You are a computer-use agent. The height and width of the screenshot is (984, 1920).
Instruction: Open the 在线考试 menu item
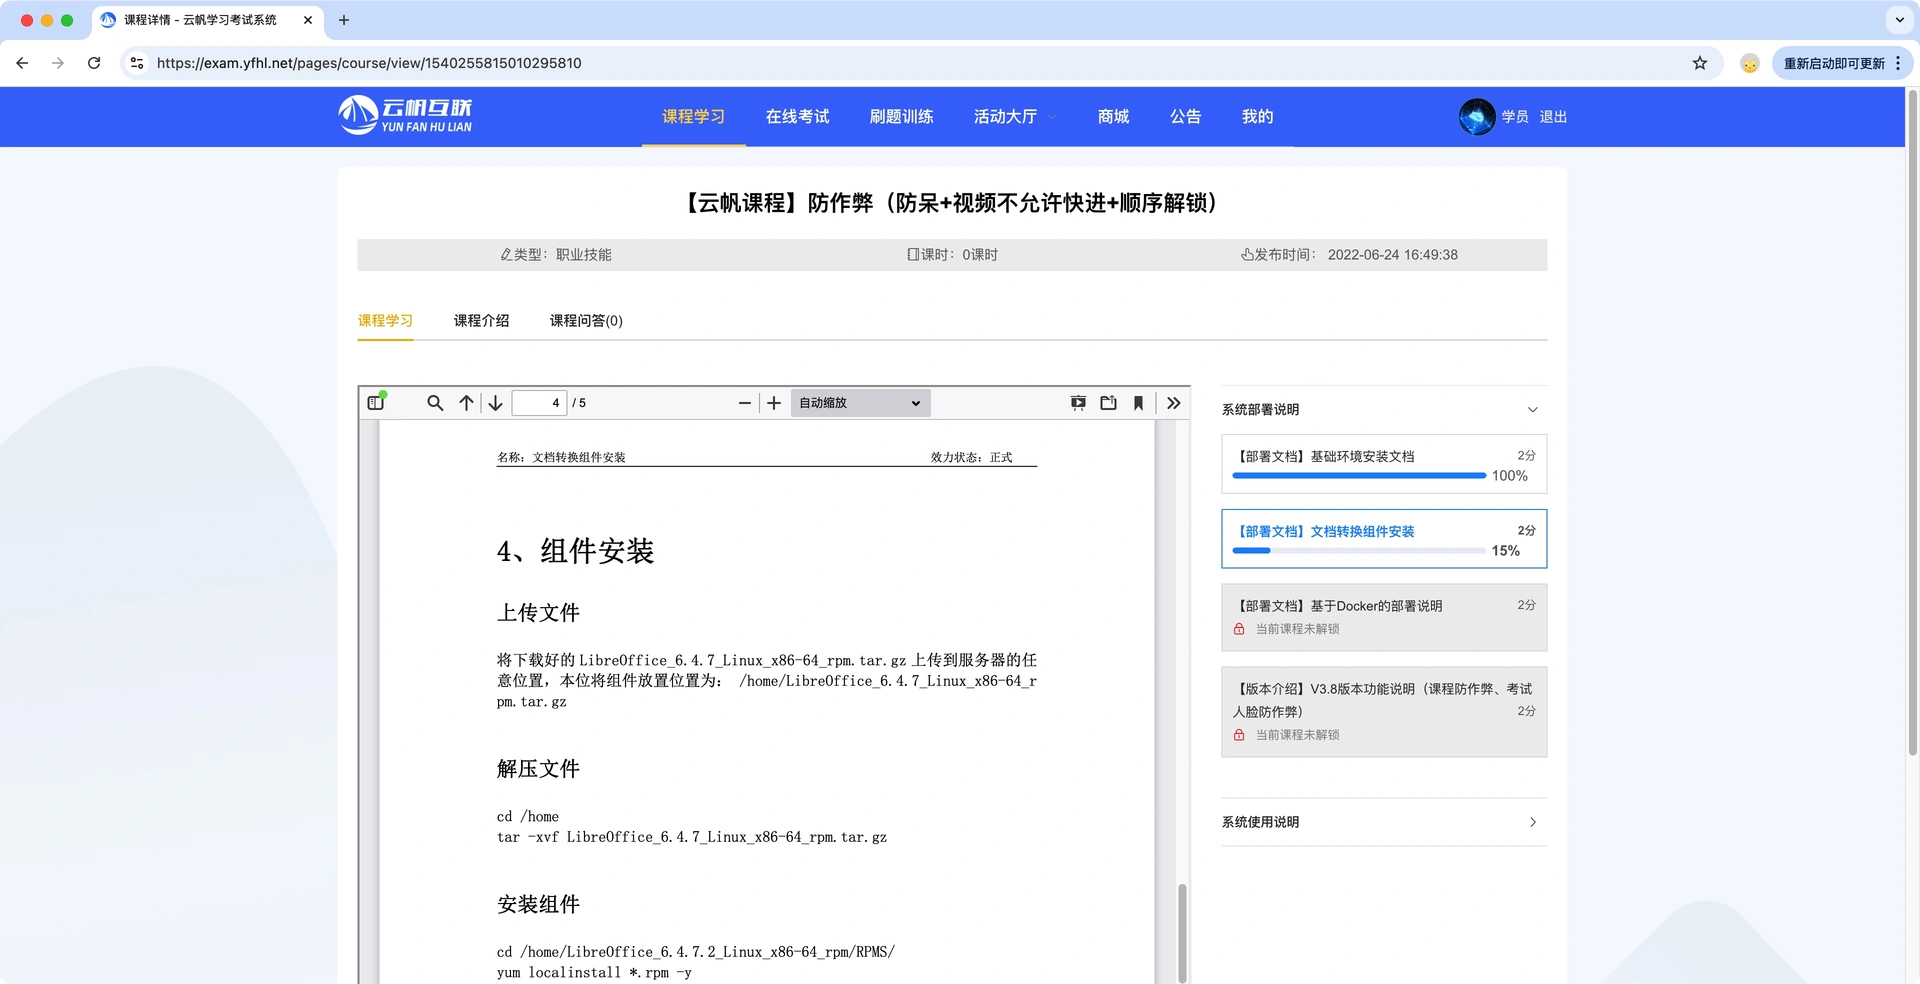pyautogui.click(x=797, y=117)
